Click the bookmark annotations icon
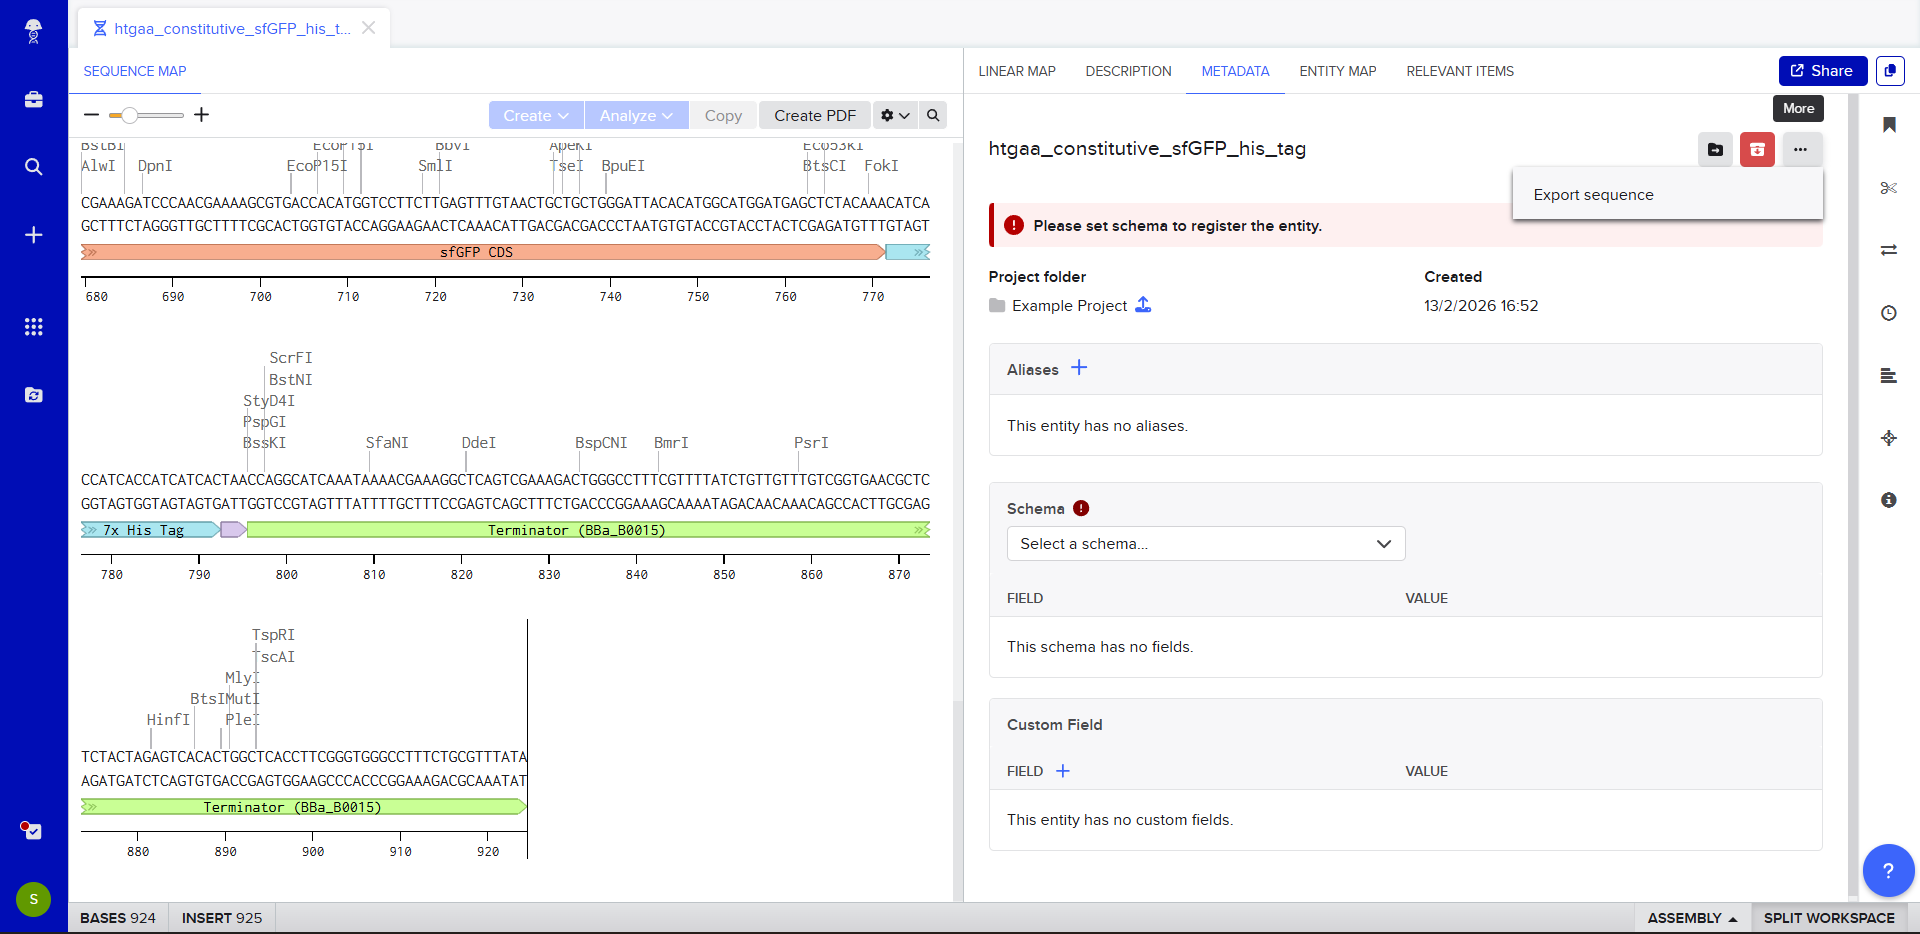Viewport: 1920px width, 934px height. [1888, 125]
